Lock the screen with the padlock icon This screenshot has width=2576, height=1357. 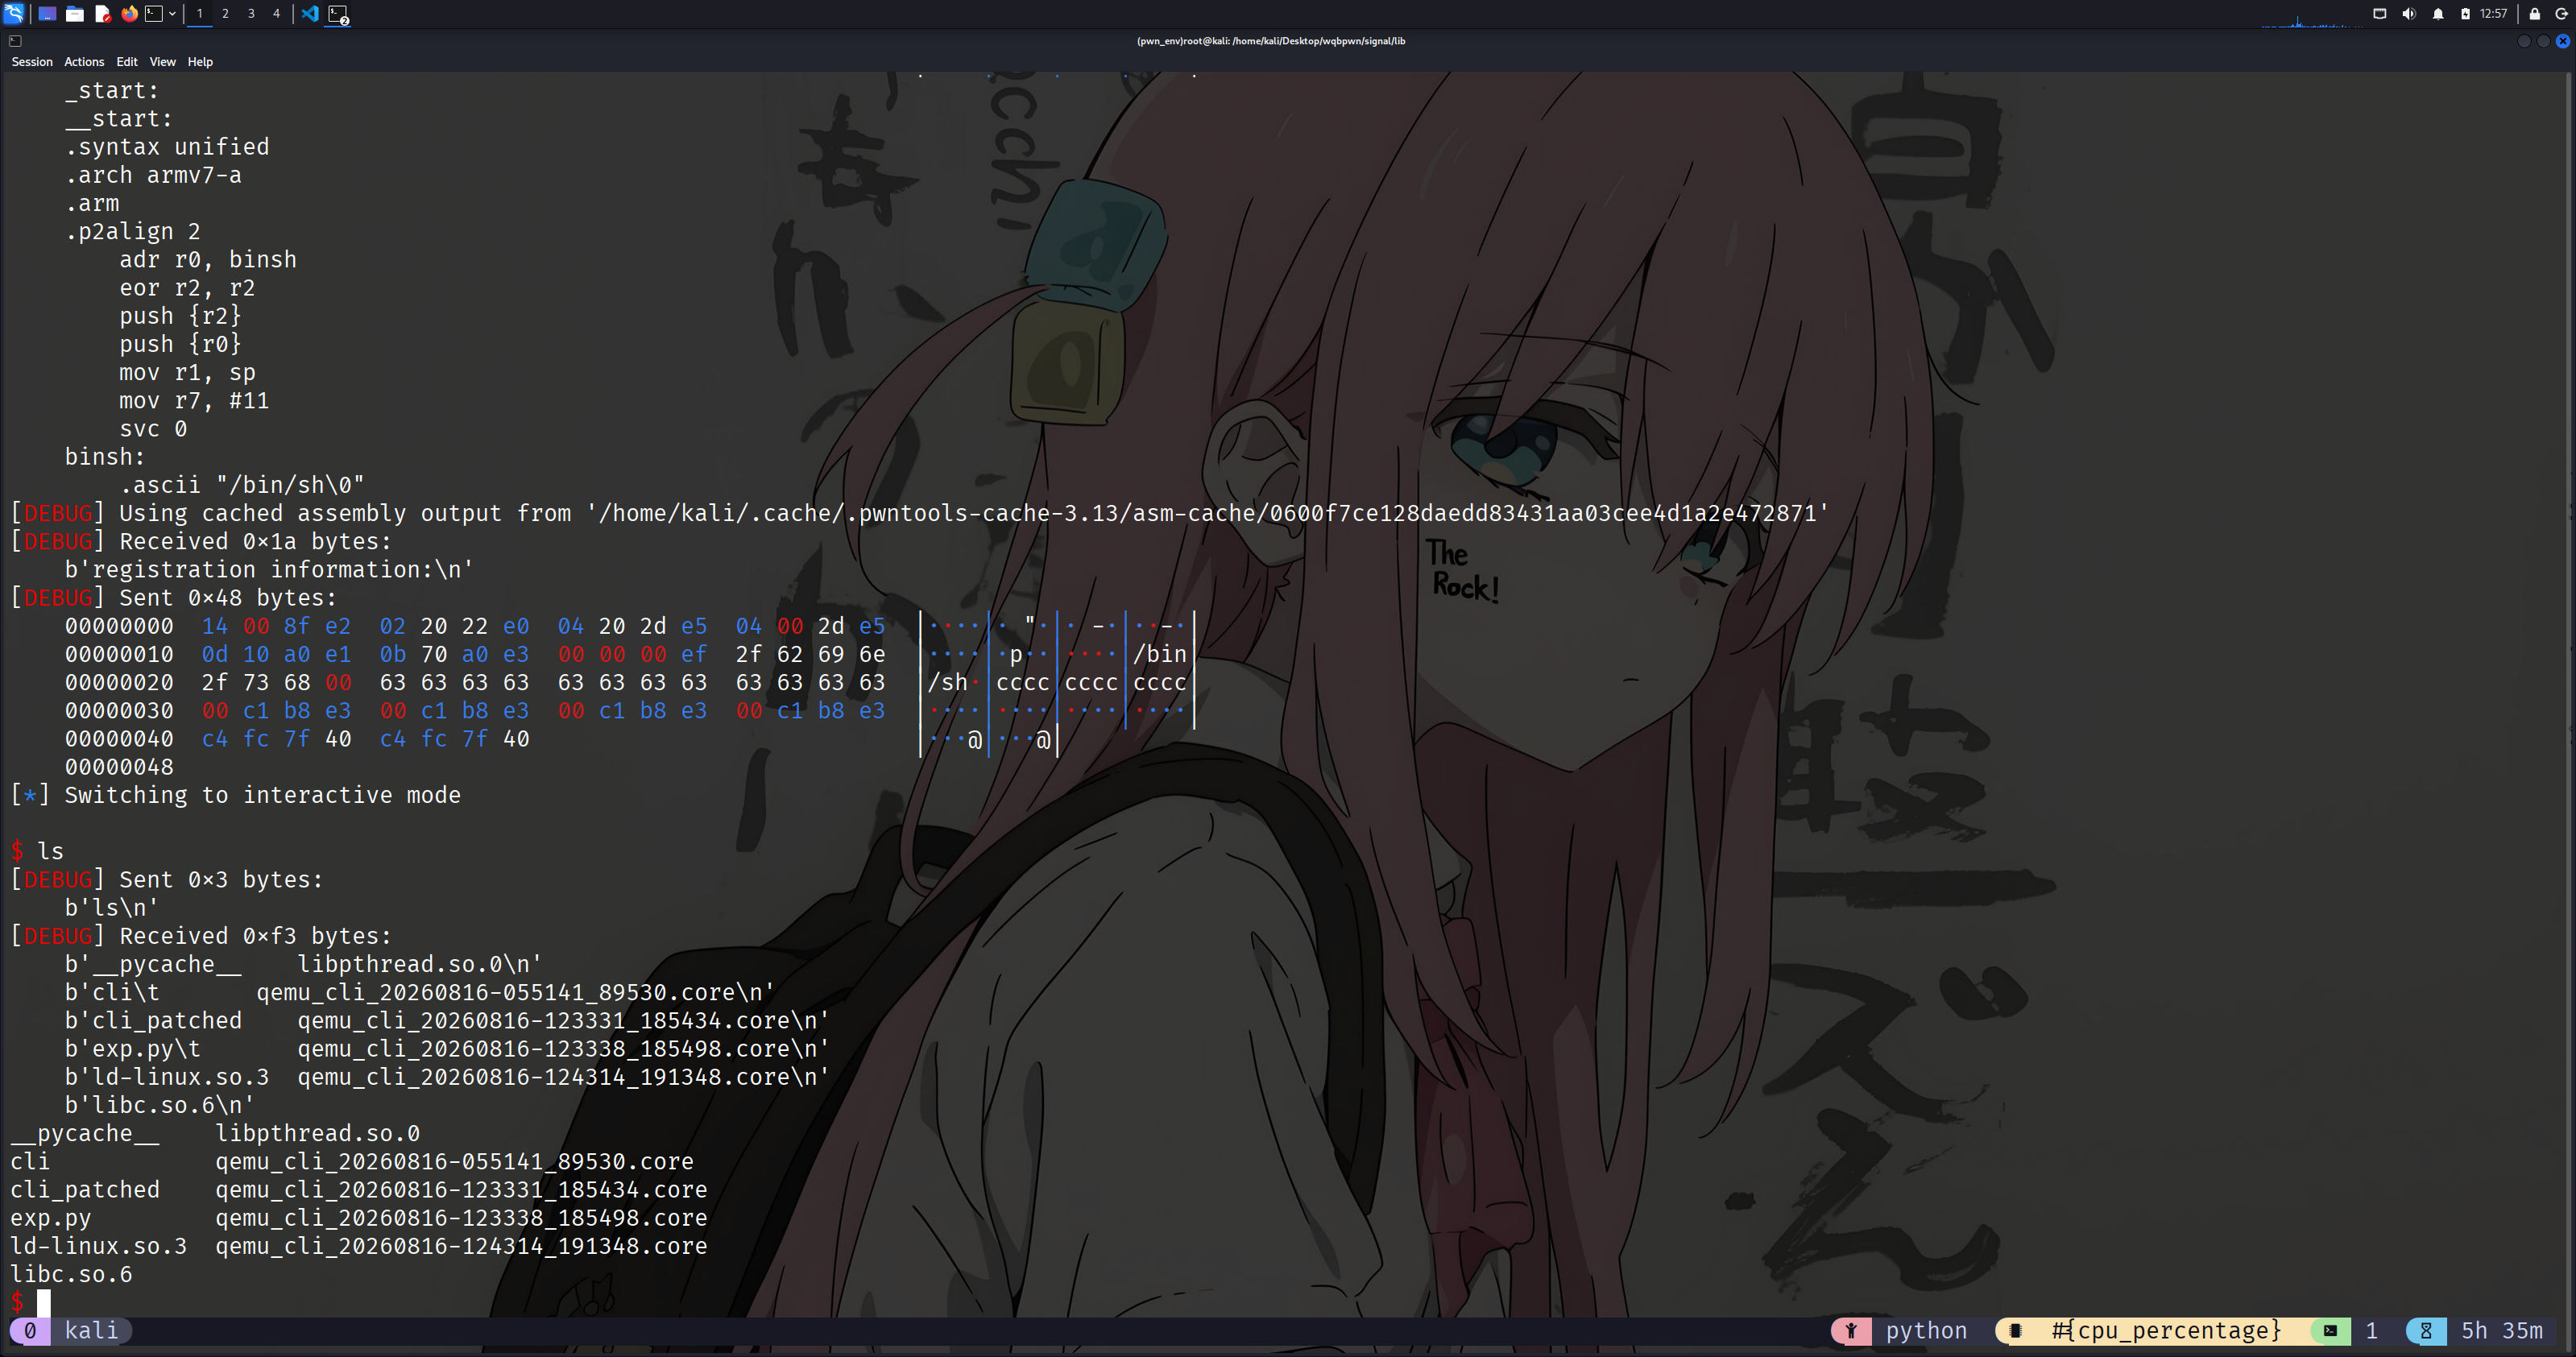pyautogui.click(x=2534, y=14)
